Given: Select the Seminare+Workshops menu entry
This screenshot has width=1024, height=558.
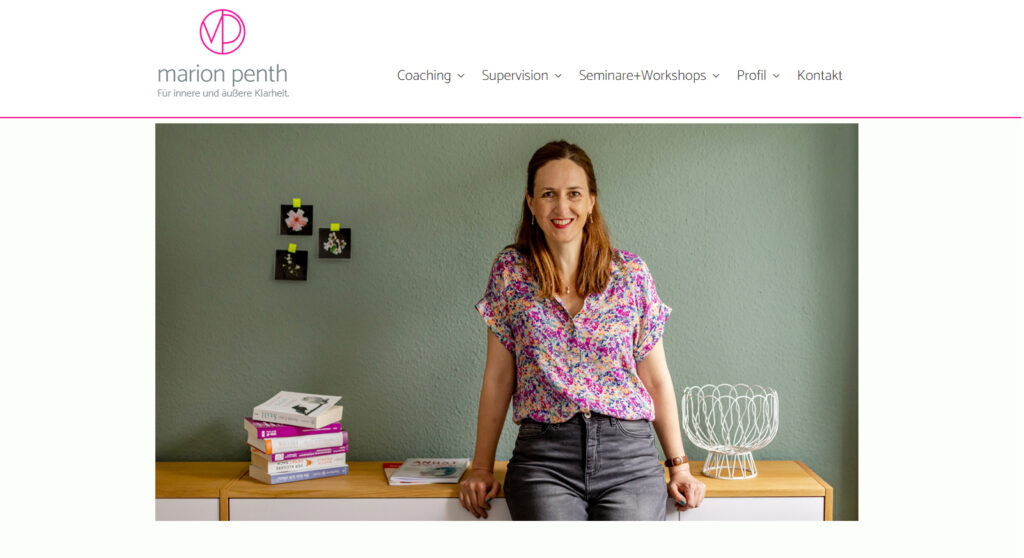Looking at the screenshot, I should [642, 76].
